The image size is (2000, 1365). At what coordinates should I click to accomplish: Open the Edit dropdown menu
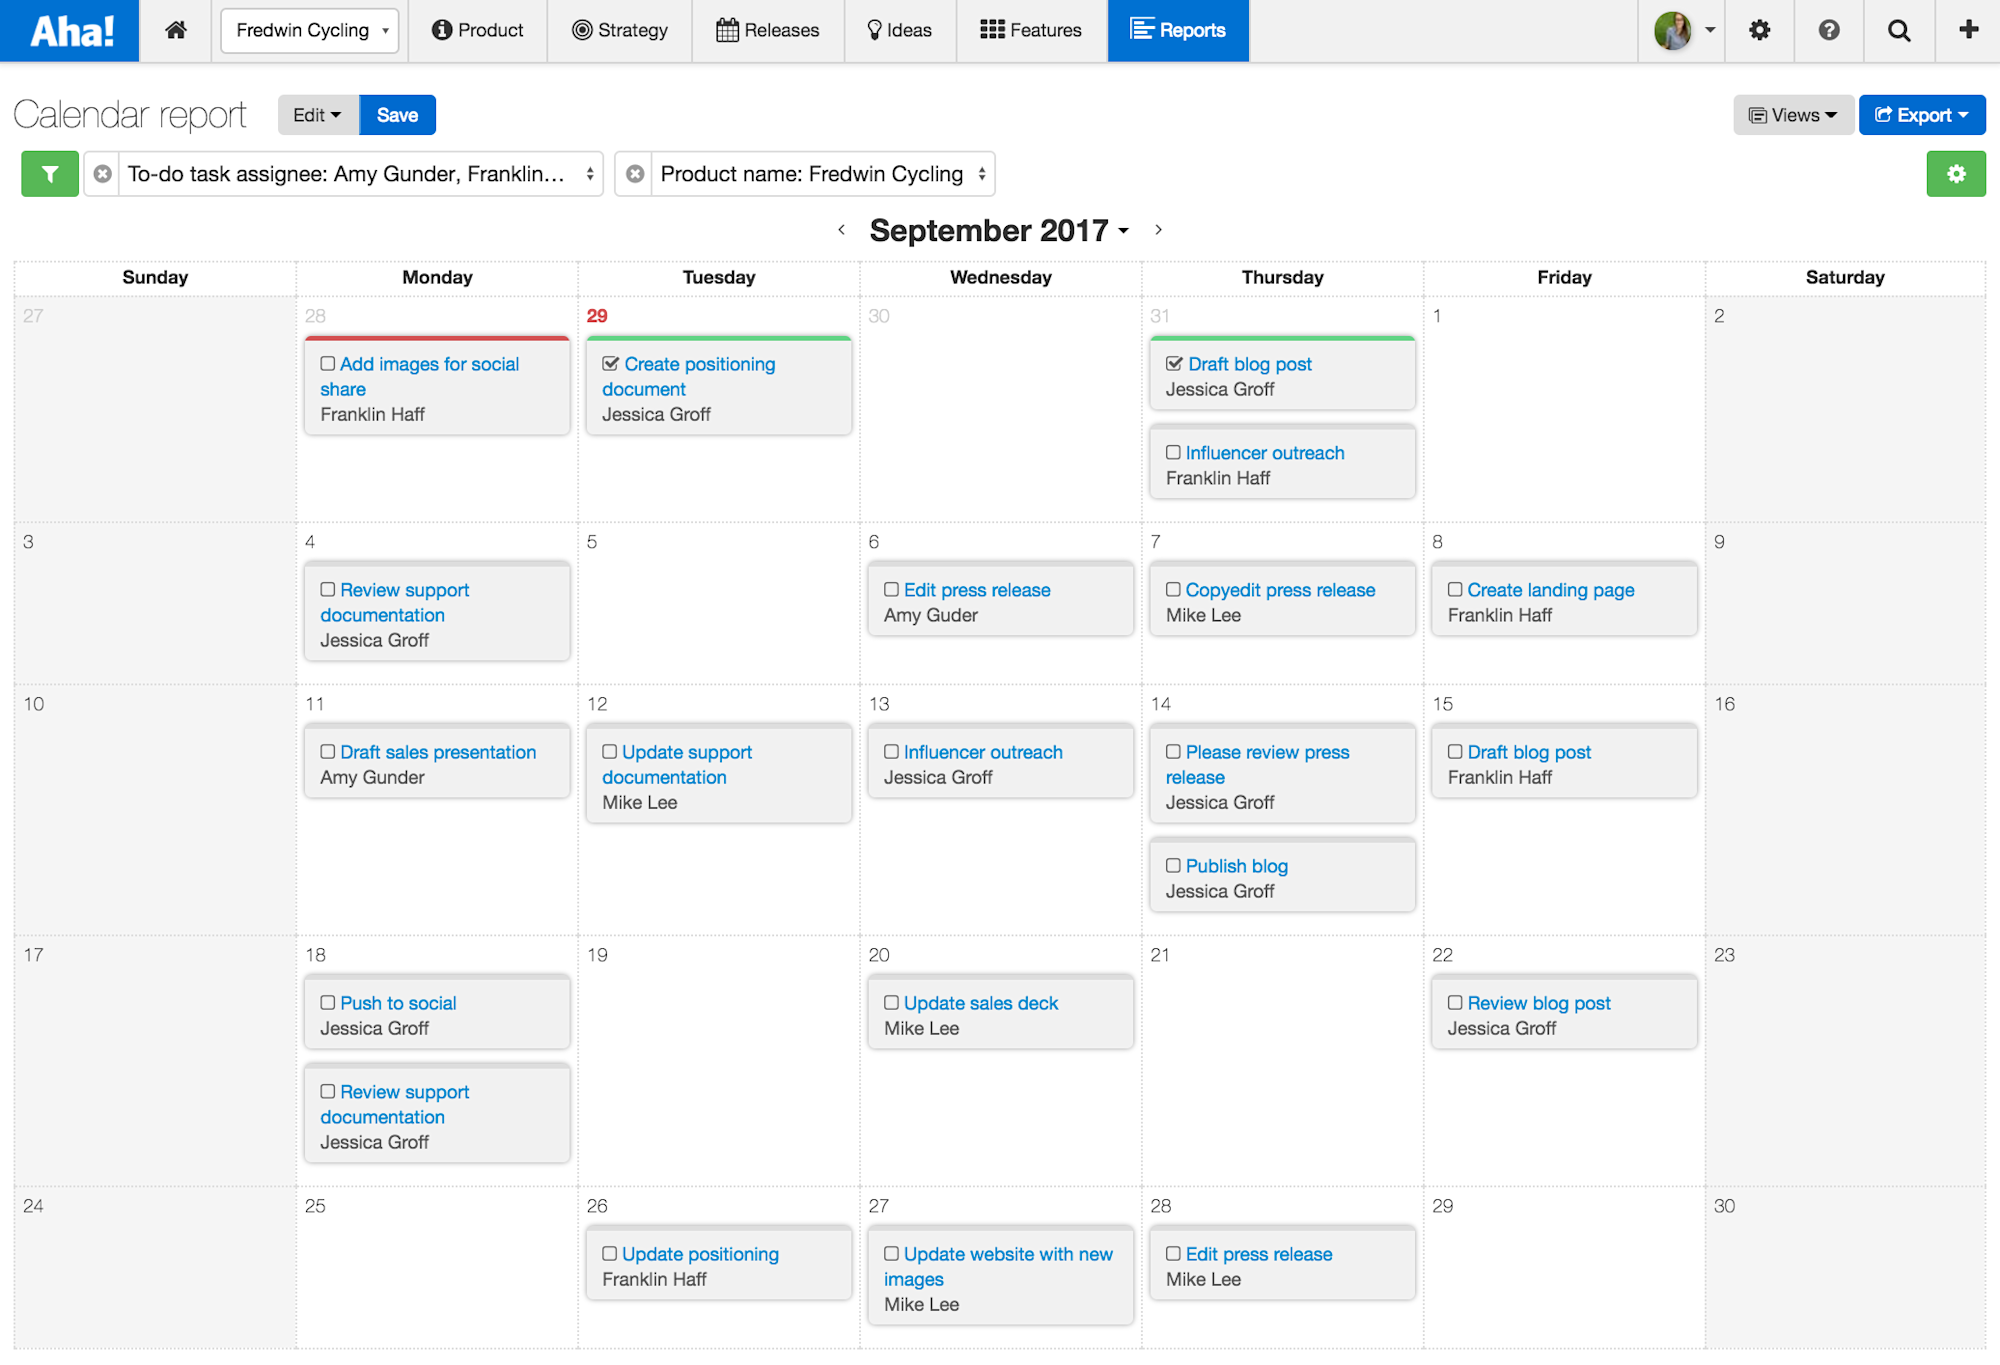pyautogui.click(x=316, y=114)
